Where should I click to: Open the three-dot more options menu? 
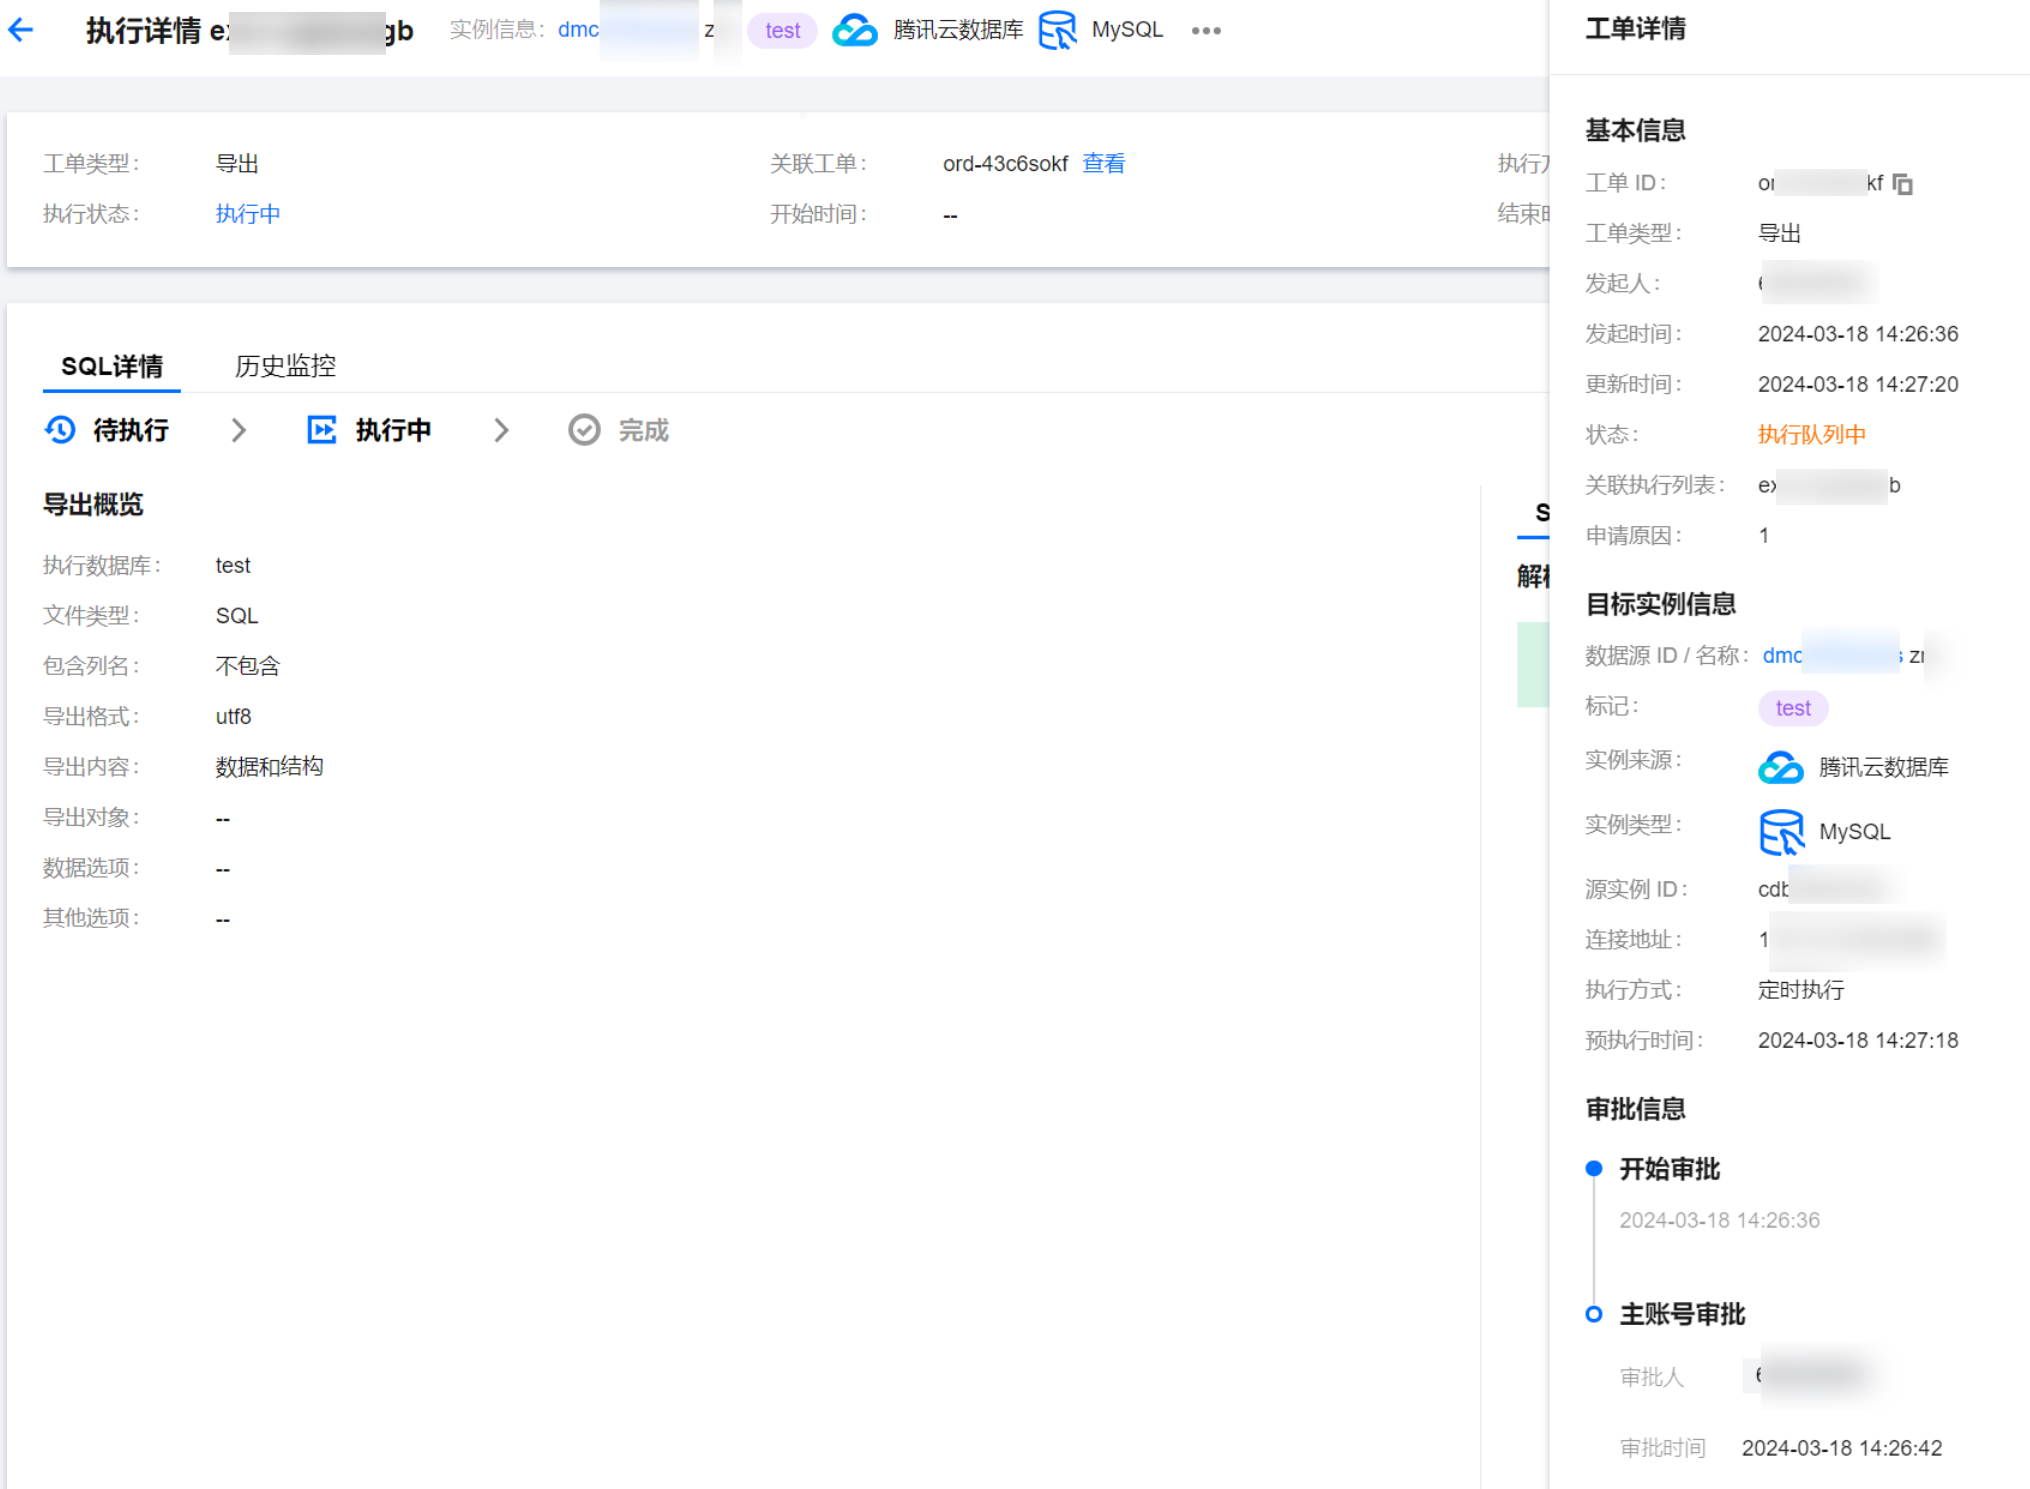click(1206, 30)
